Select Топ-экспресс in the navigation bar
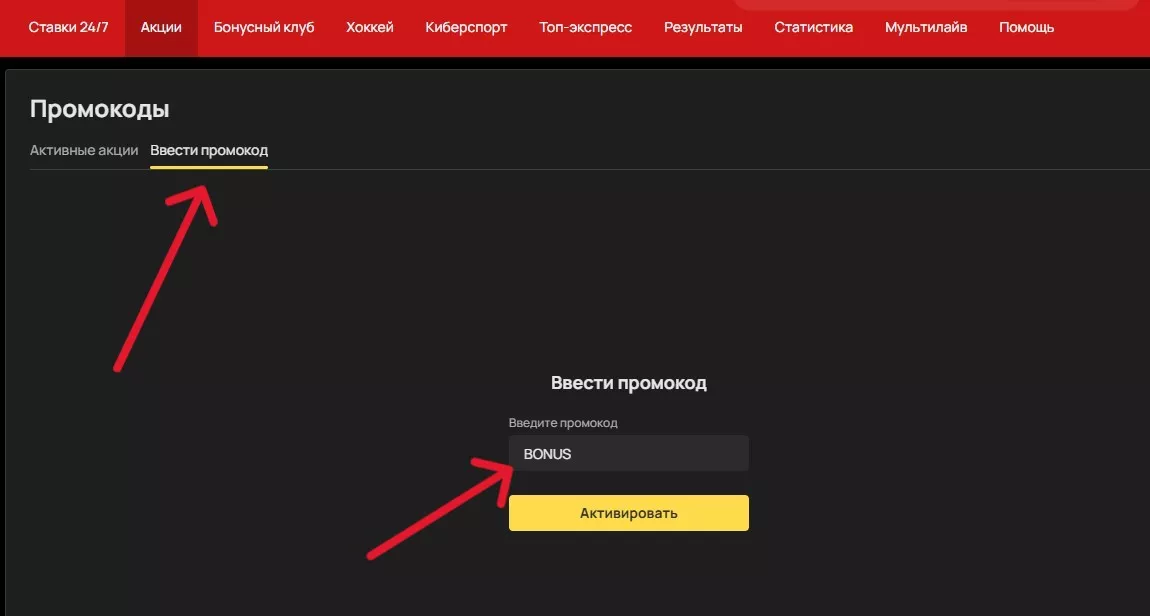Viewport: 1150px width, 616px height. click(585, 27)
